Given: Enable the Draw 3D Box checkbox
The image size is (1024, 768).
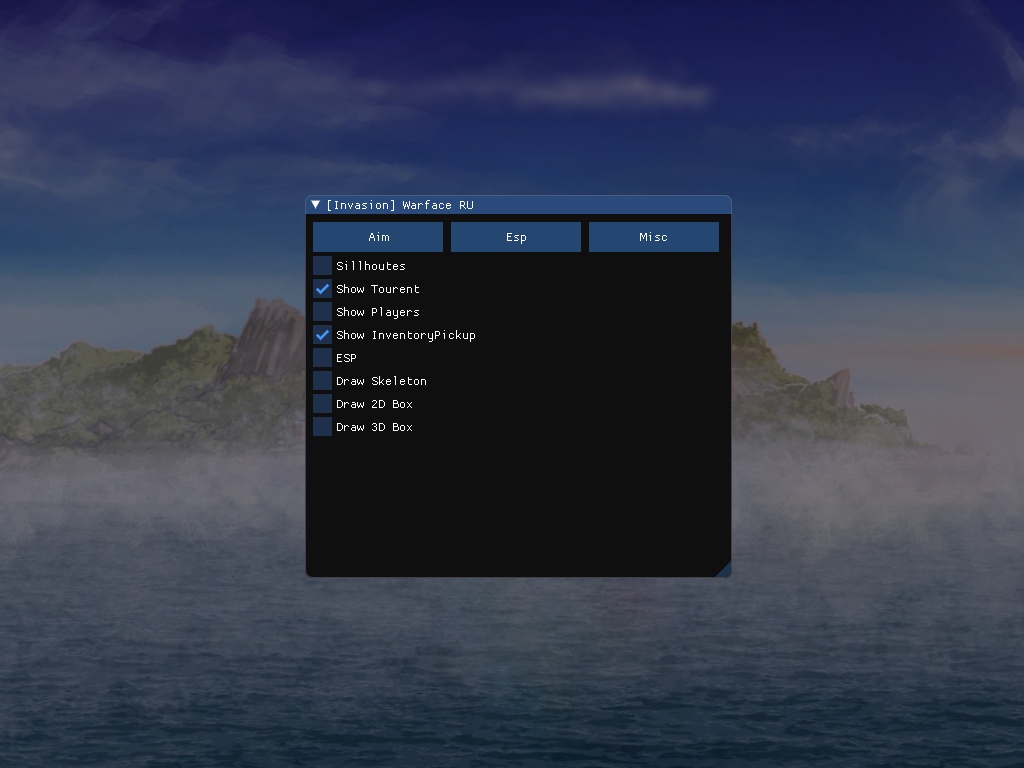Looking at the screenshot, I should pos(323,427).
